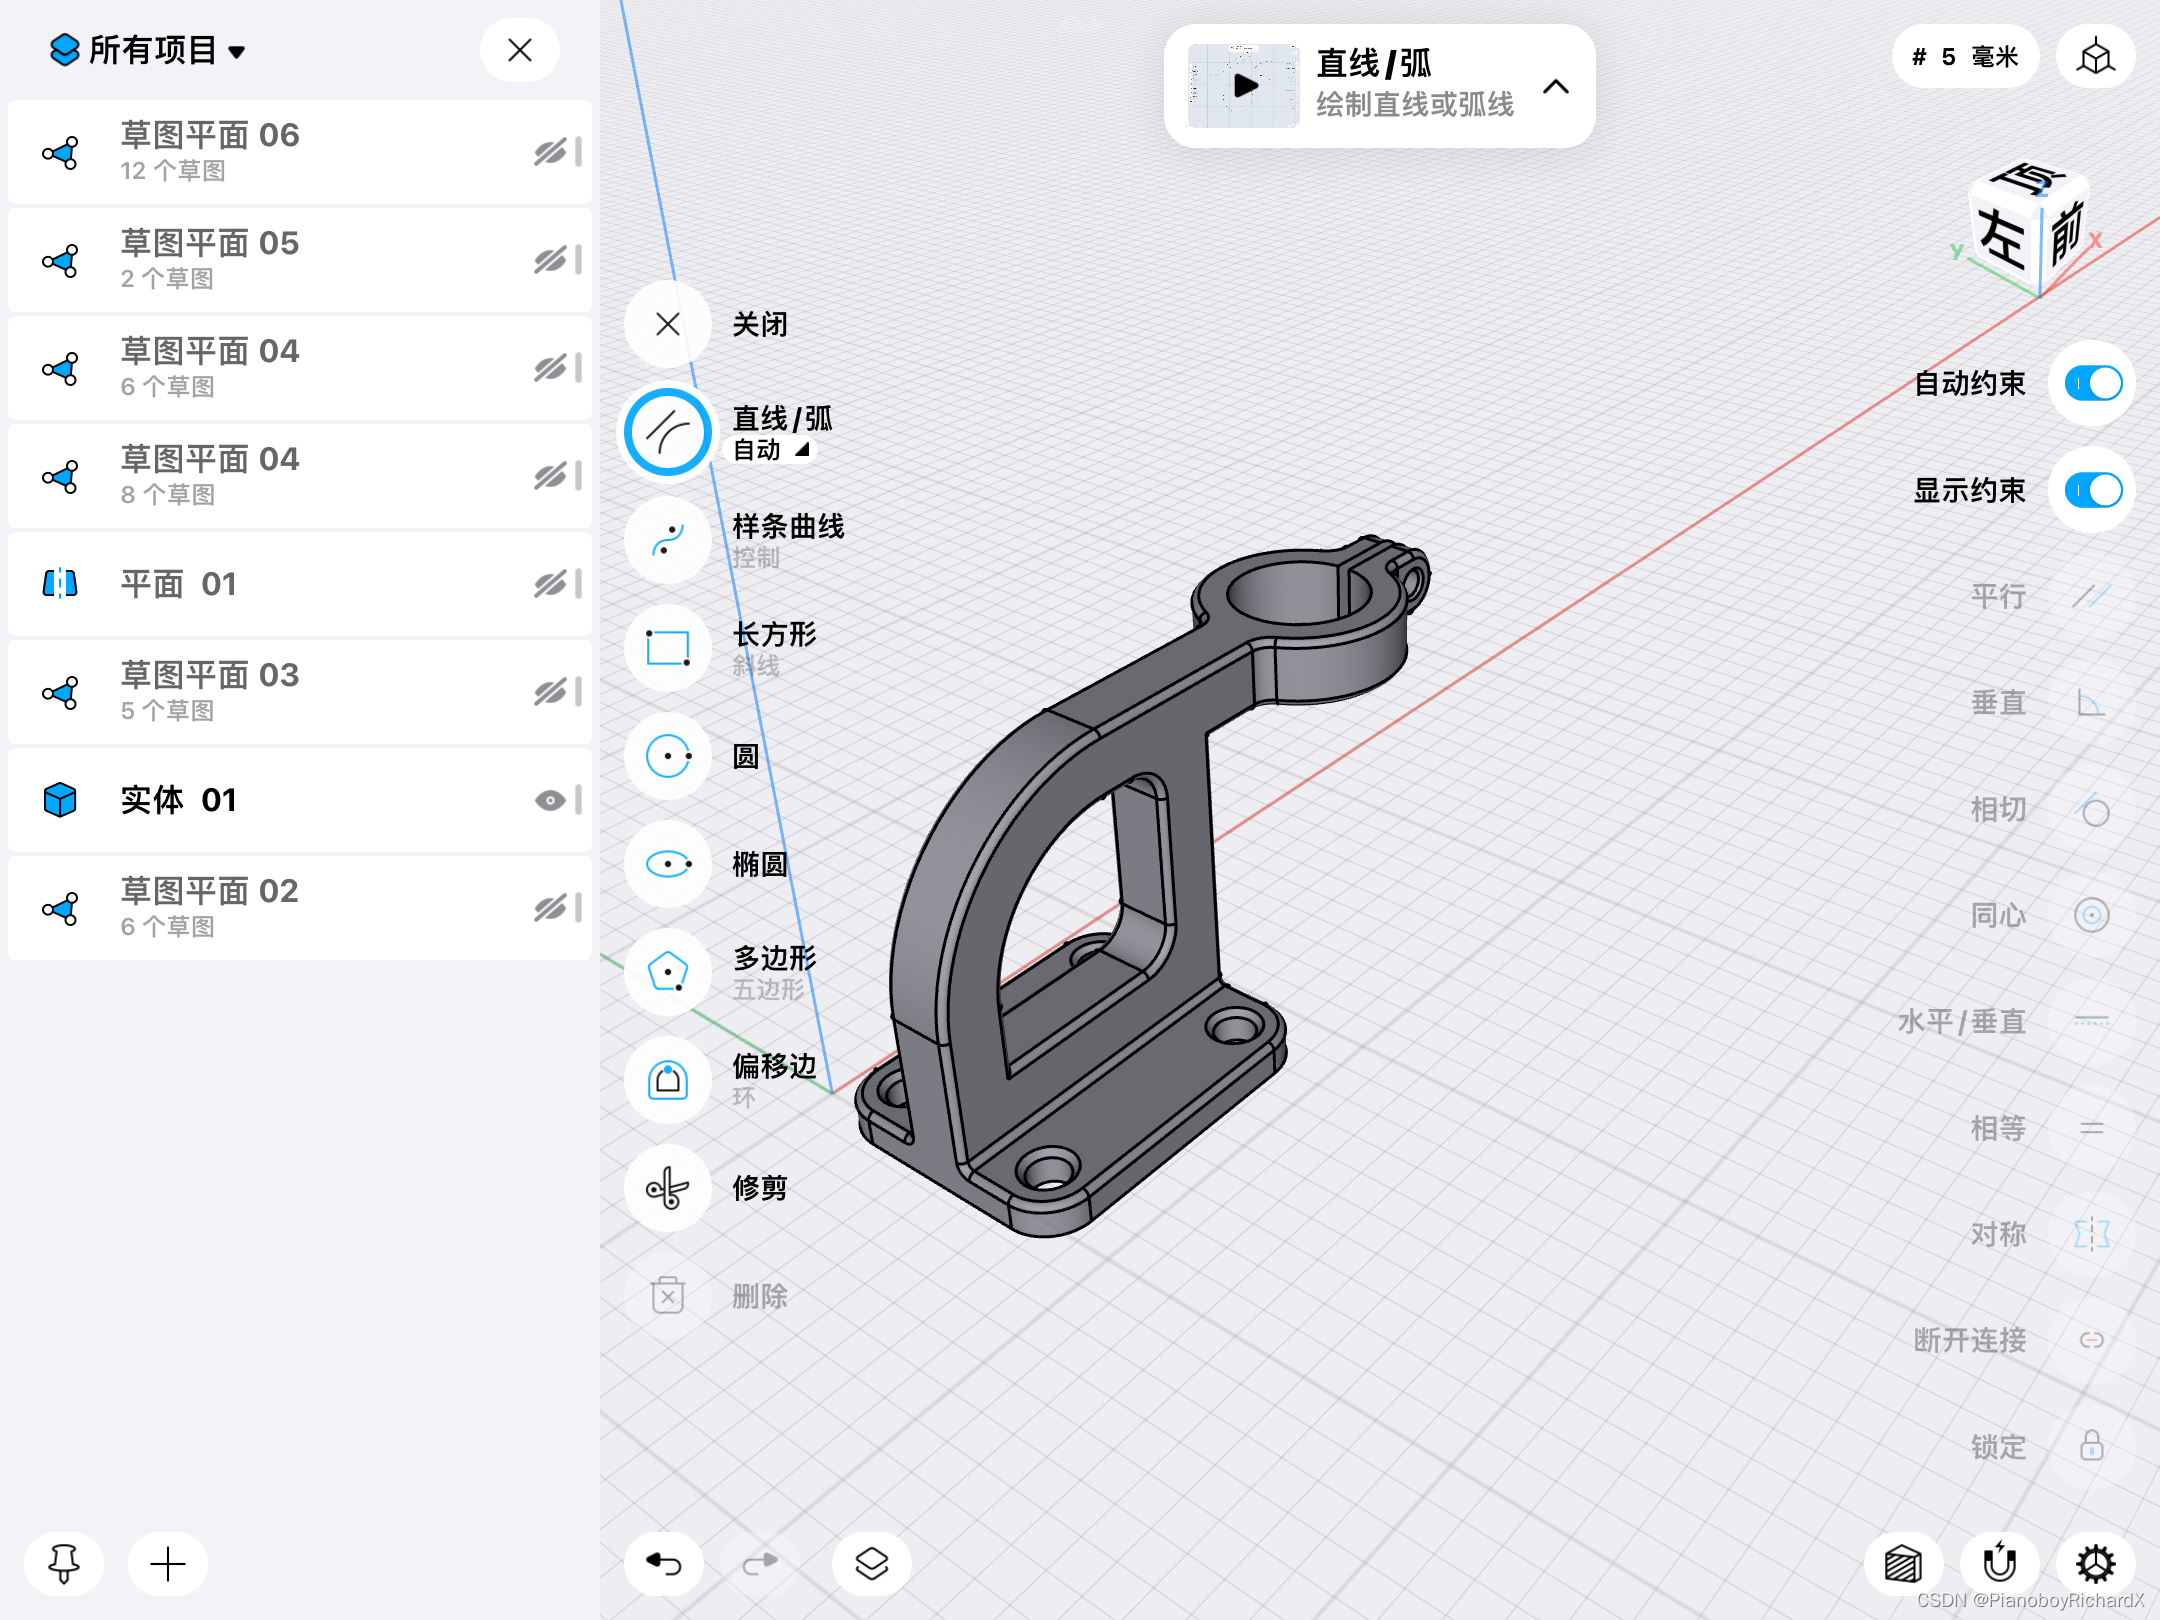Choose the Rectangle sketch tool
The image size is (2160, 1620).
click(667, 648)
